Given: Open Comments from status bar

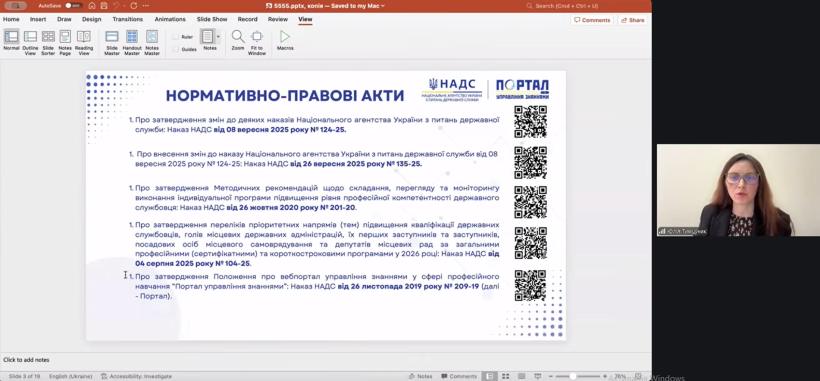Looking at the screenshot, I should (459, 376).
